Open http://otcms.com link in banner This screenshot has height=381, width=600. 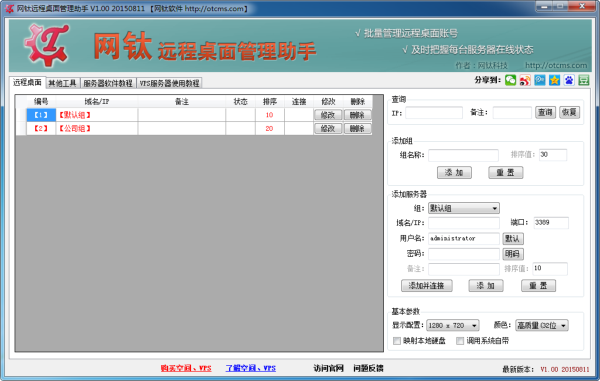point(556,65)
